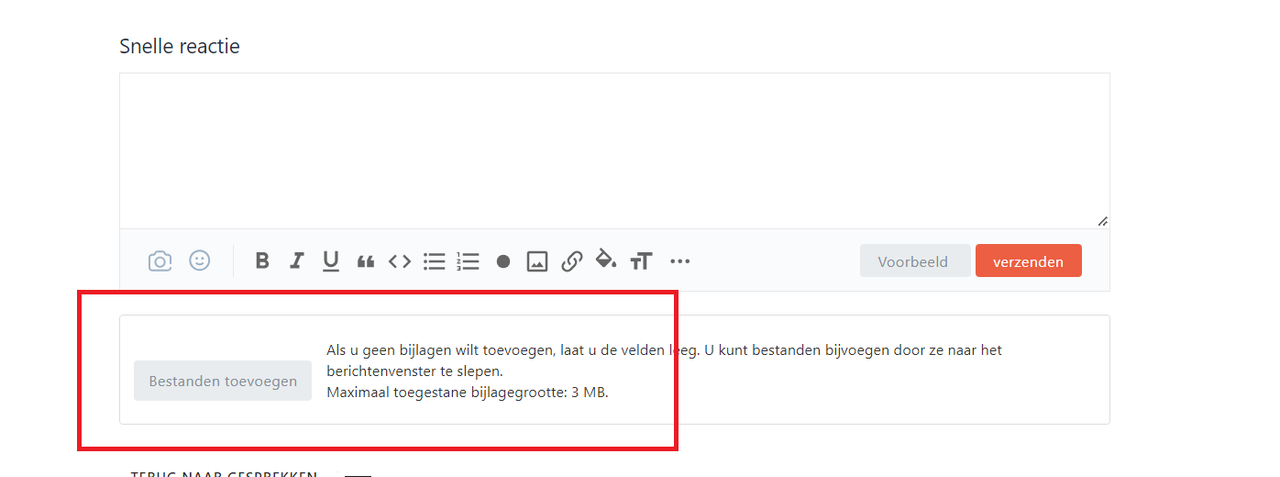Open more toolbar options ellipsis
The width and height of the screenshot is (1280, 477).
(680, 261)
